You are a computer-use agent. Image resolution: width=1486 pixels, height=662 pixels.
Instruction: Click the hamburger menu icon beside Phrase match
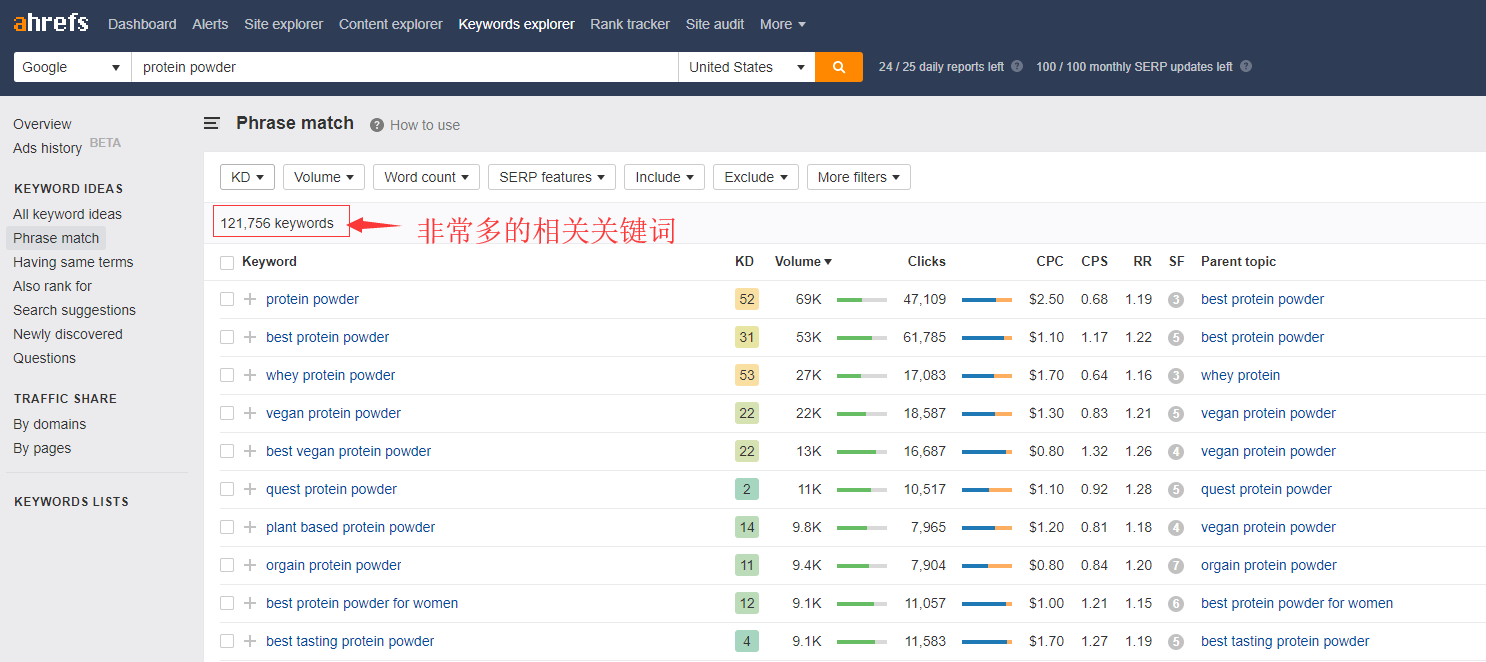coord(212,124)
